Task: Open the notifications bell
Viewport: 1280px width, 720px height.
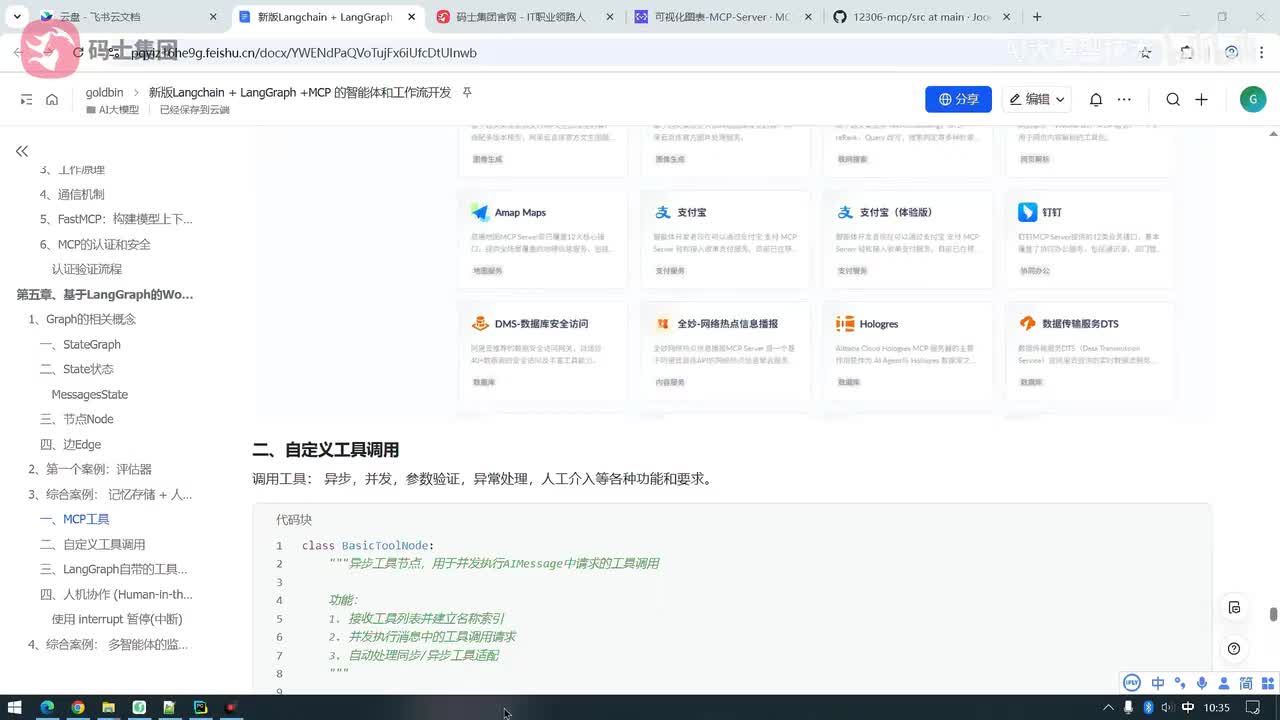Action: coord(1096,99)
